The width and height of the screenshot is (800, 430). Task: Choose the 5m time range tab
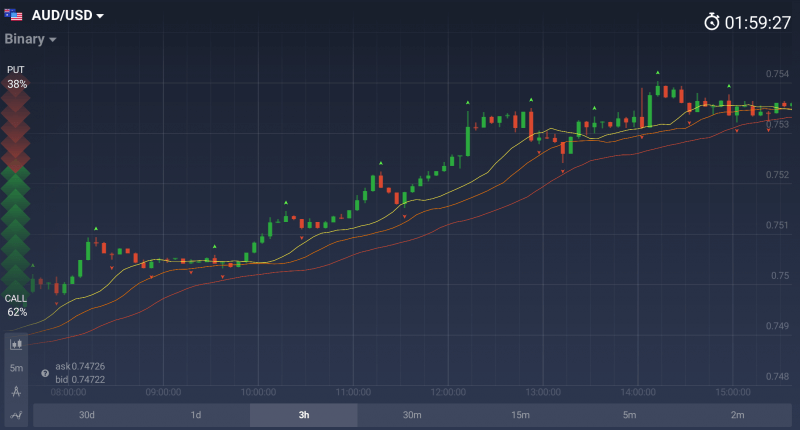coord(629,415)
